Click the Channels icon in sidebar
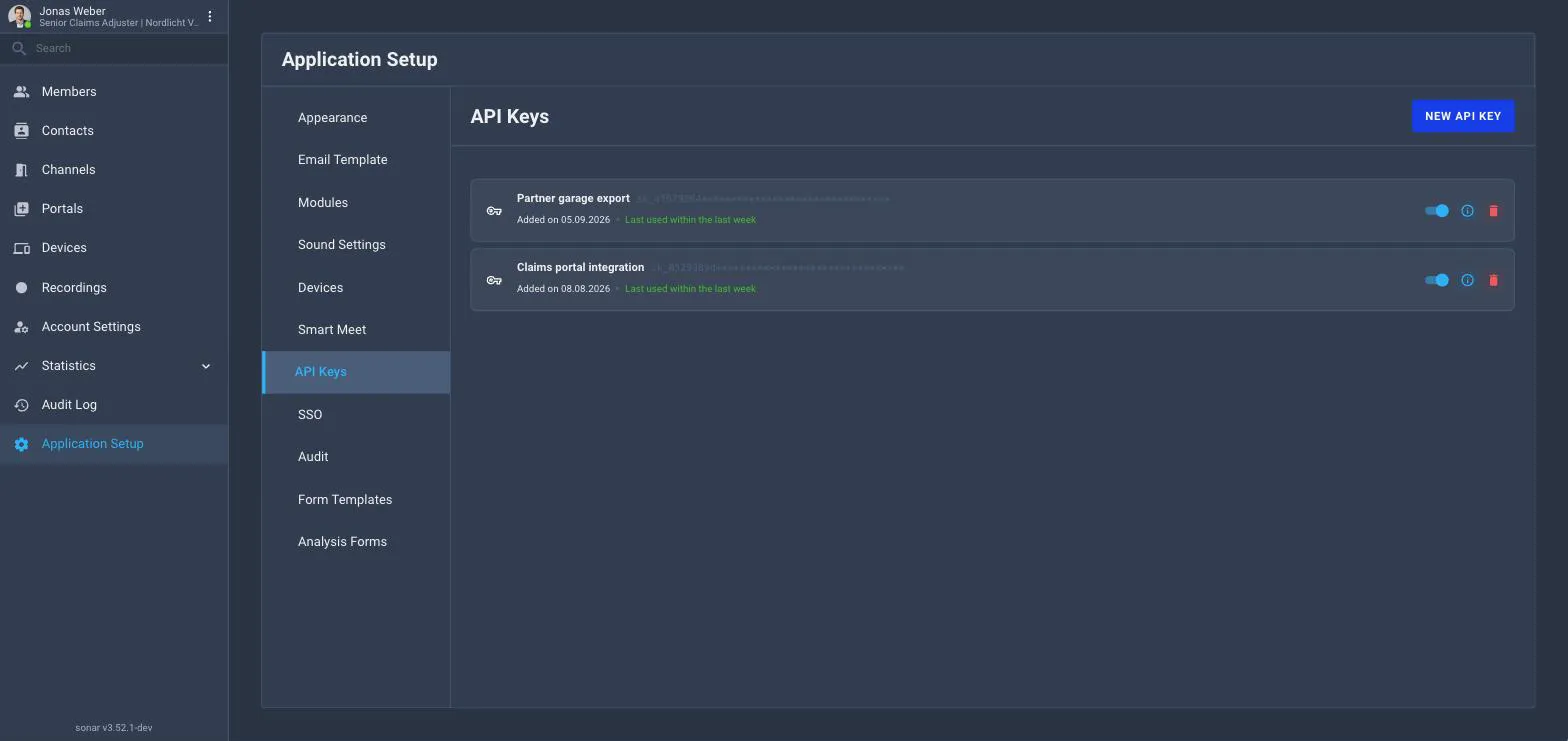The height and width of the screenshot is (741, 1568). 21,170
